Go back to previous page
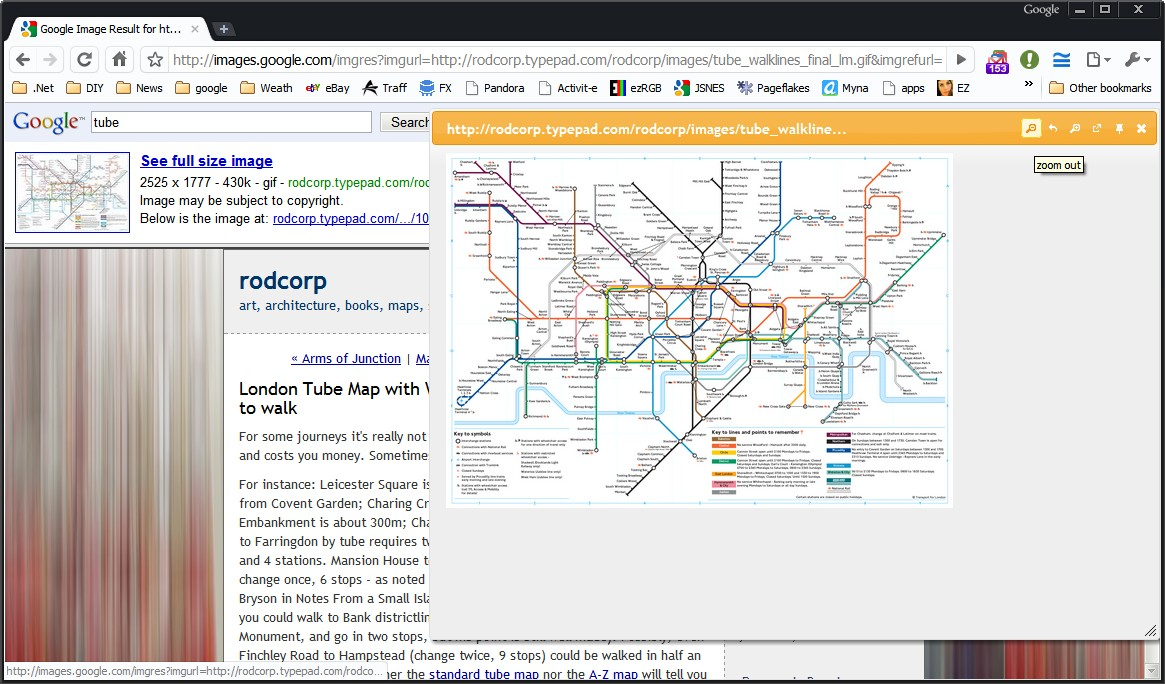Screen dimensions: 1165x684 pyautogui.click(x=23, y=59)
